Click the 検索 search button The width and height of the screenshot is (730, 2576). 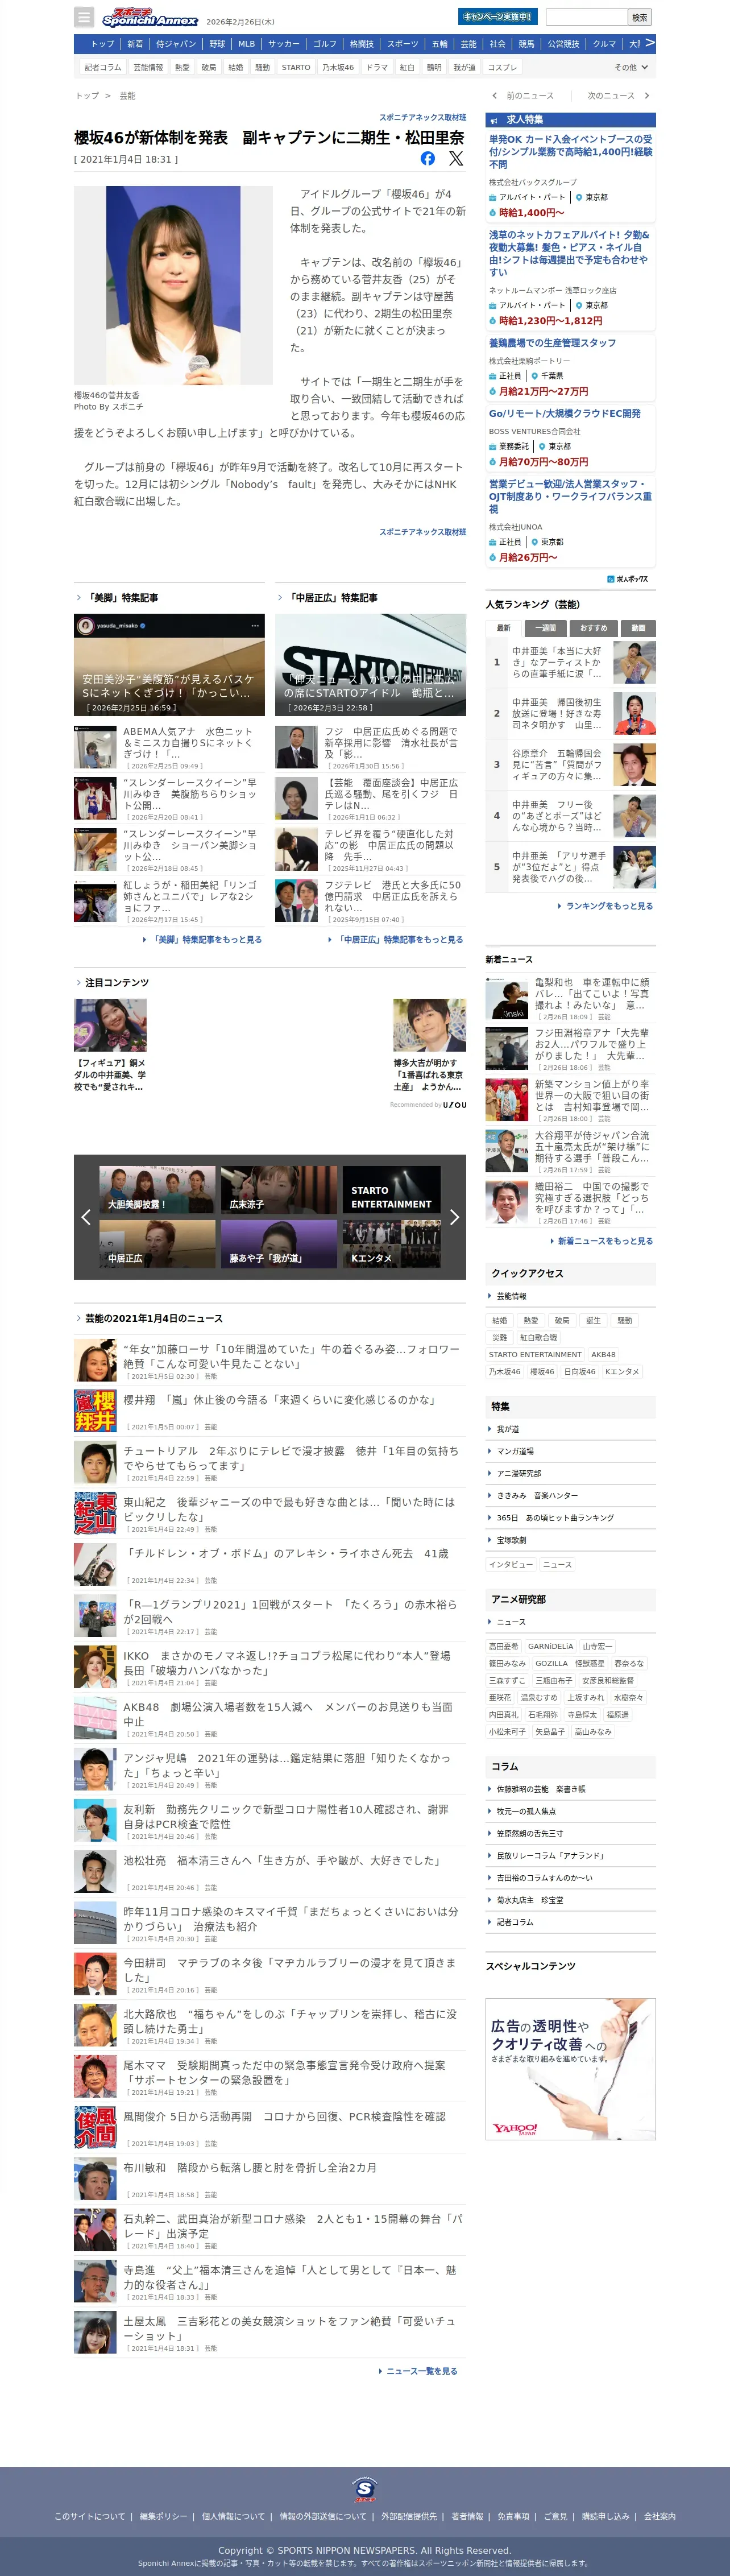(640, 17)
